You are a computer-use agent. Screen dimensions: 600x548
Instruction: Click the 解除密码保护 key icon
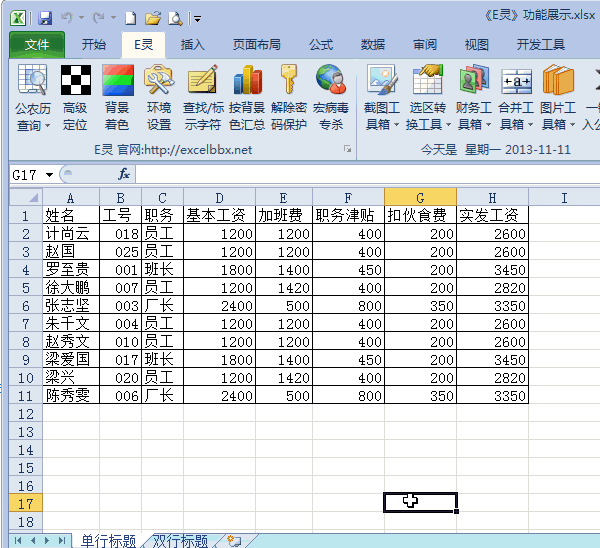click(x=289, y=80)
